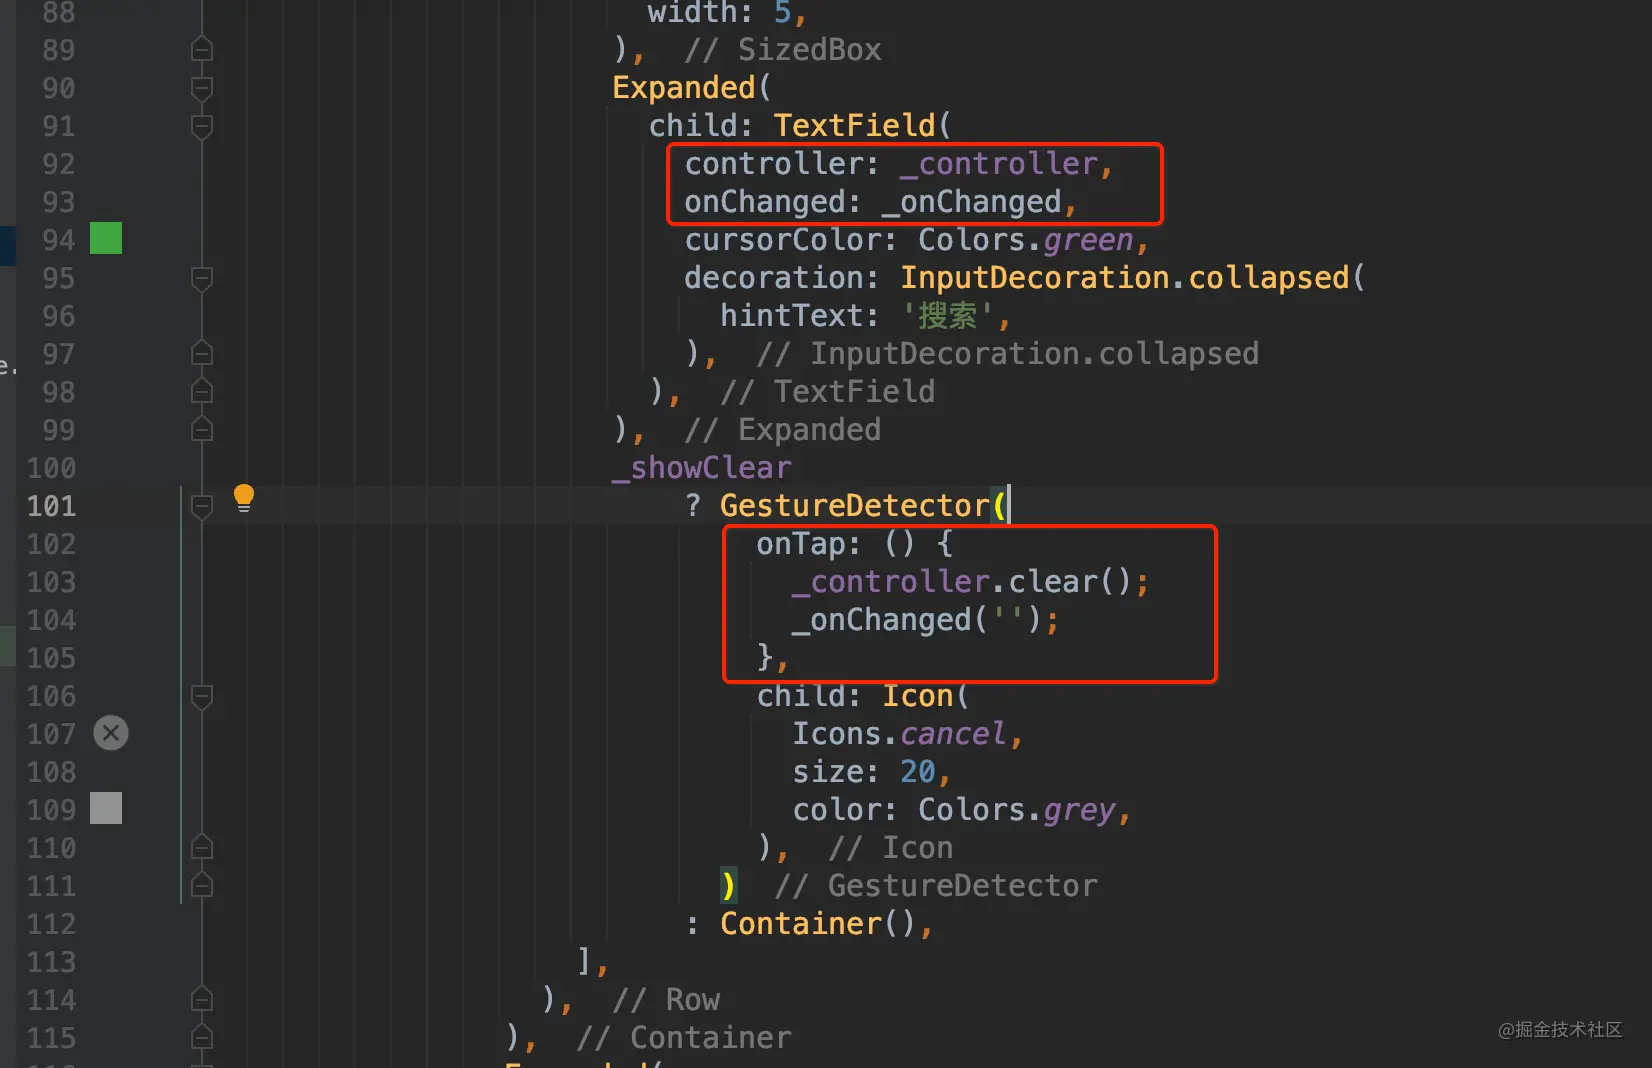Click the Icons.cancel gutter preview icon
1652x1068 pixels.
111,733
